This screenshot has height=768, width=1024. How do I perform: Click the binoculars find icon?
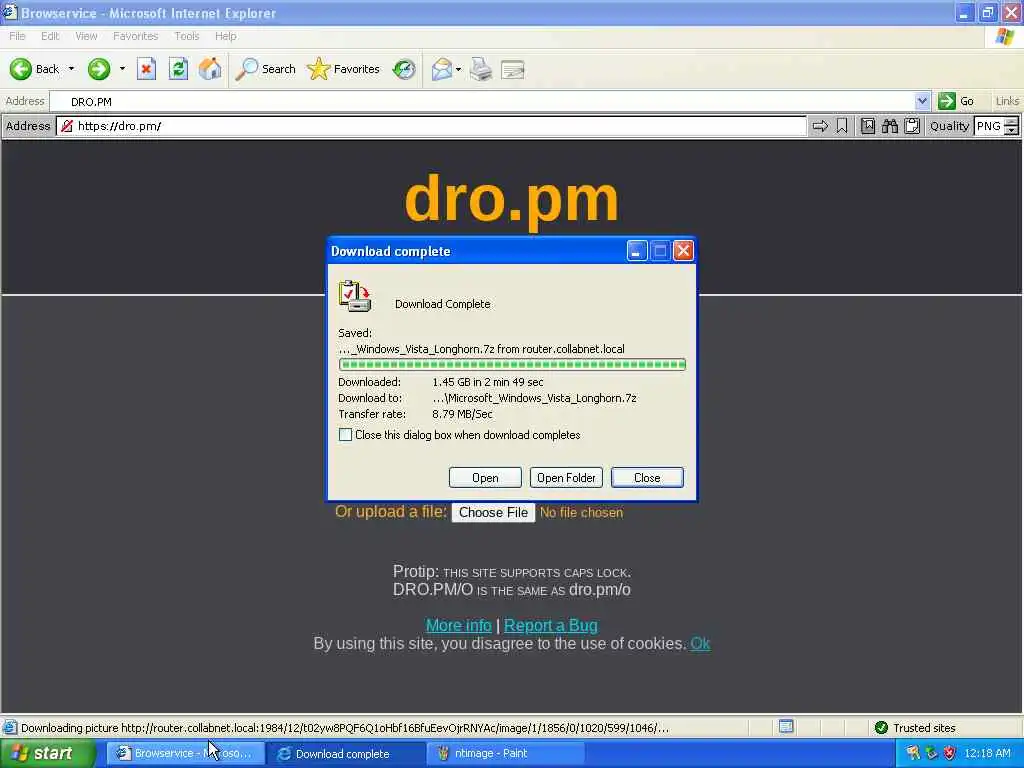click(x=889, y=126)
